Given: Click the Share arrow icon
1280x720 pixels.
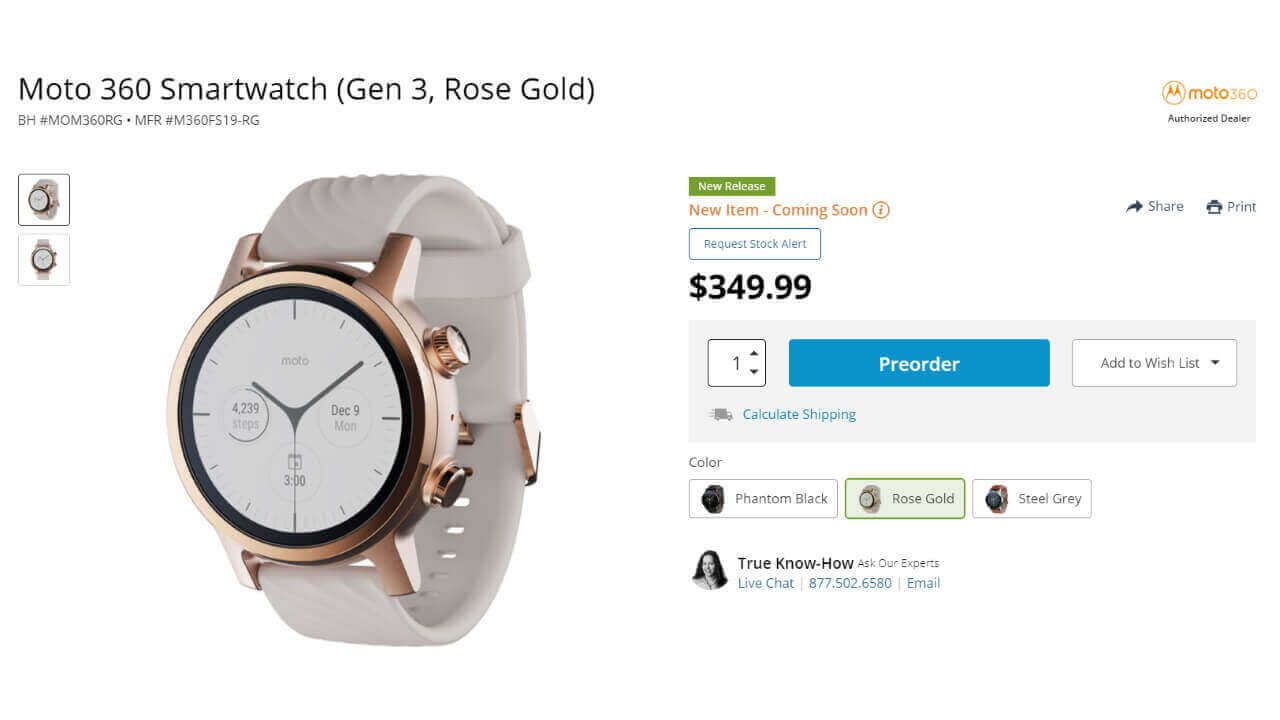Looking at the screenshot, I should pos(1134,206).
